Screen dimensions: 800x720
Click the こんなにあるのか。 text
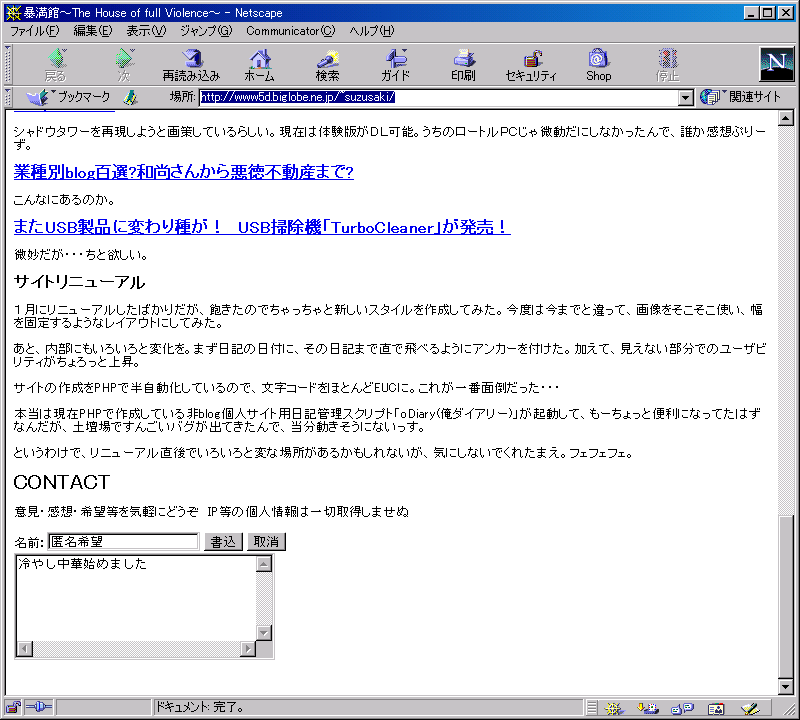click(64, 200)
